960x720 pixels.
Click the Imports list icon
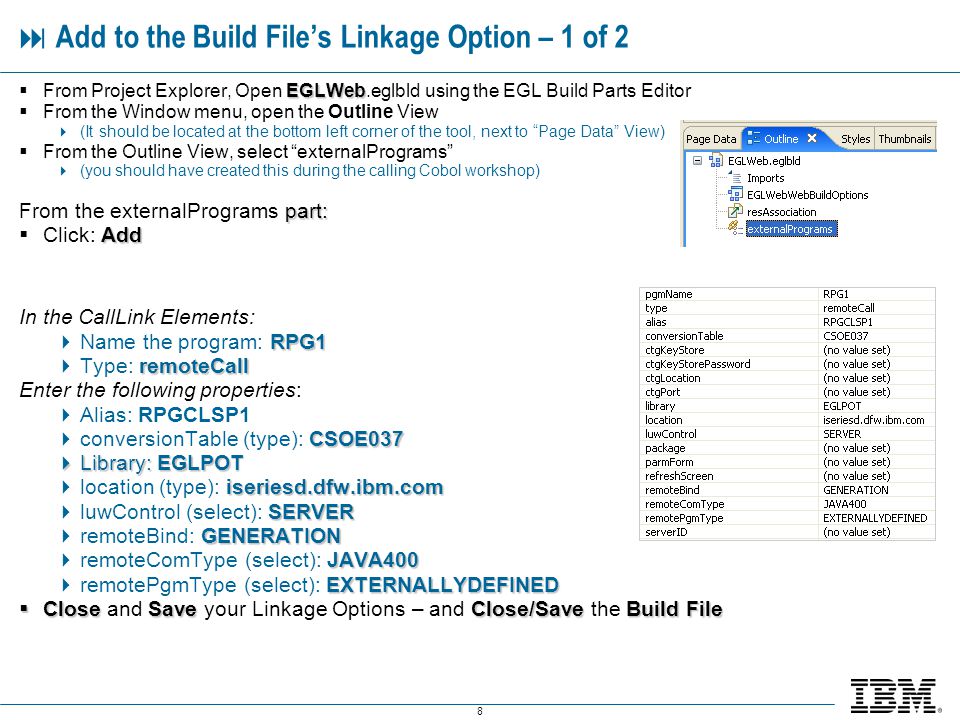tap(735, 178)
